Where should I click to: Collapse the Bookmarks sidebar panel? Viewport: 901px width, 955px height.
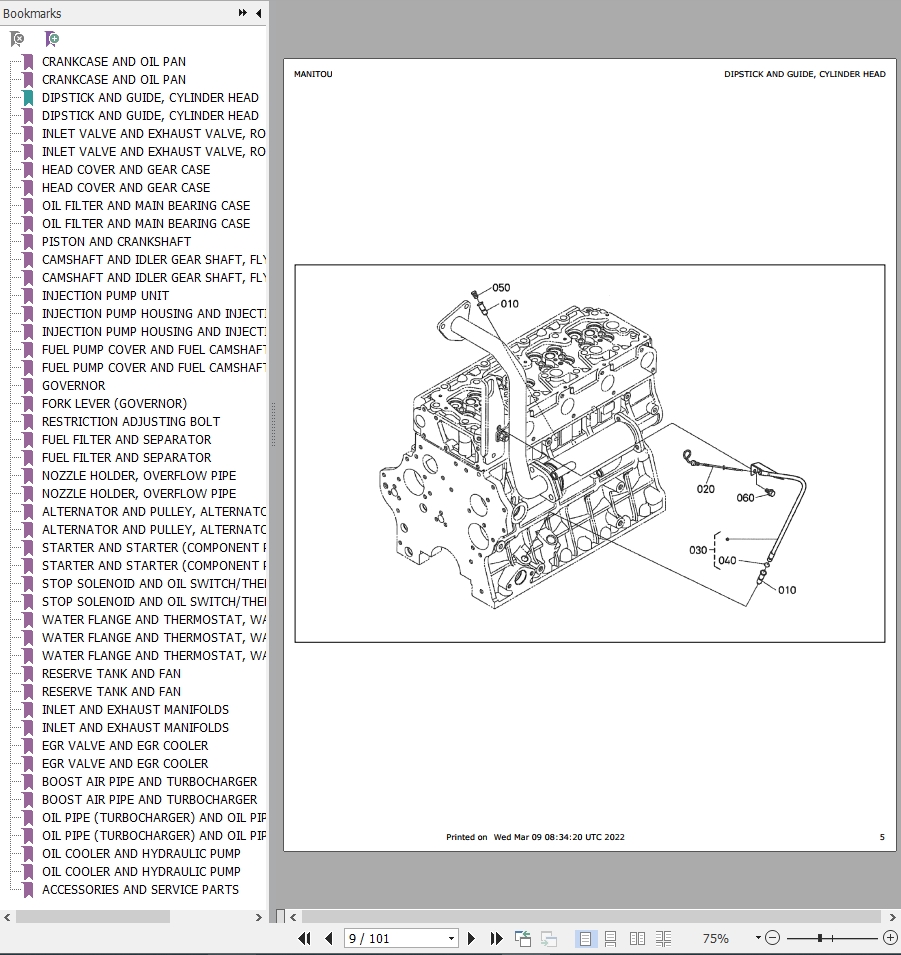click(257, 13)
